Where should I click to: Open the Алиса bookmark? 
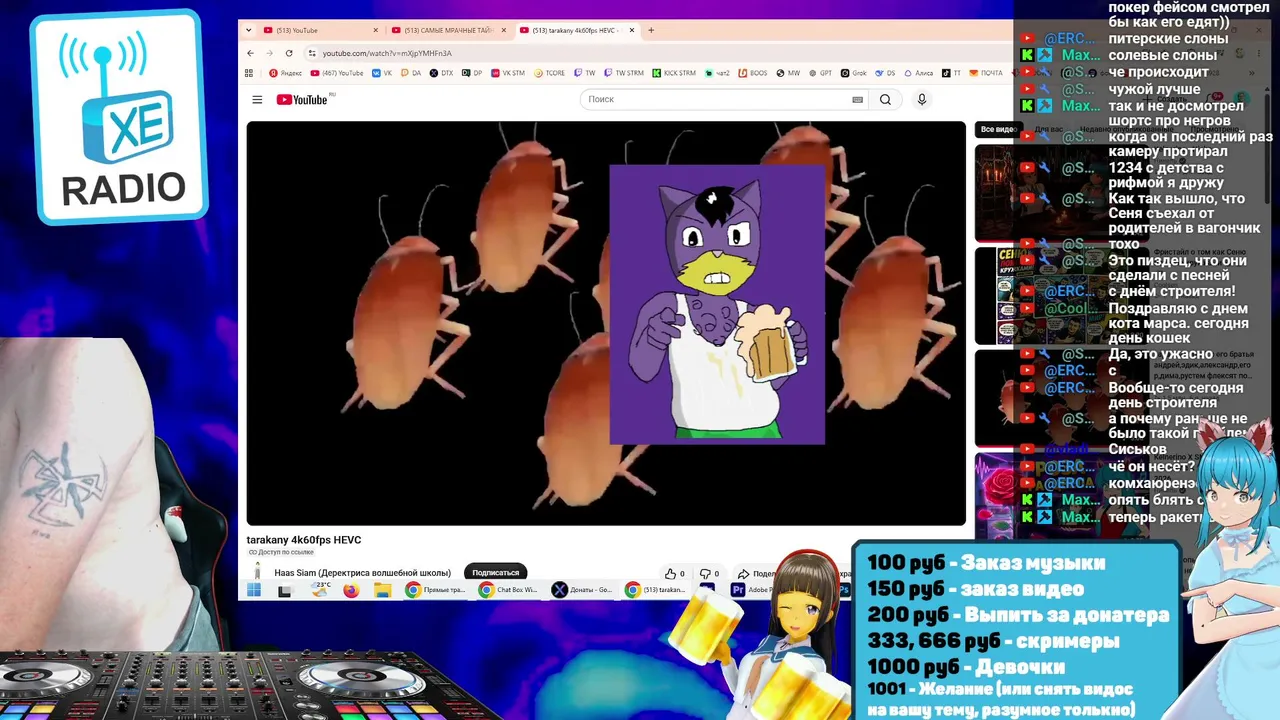pos(919,73)
